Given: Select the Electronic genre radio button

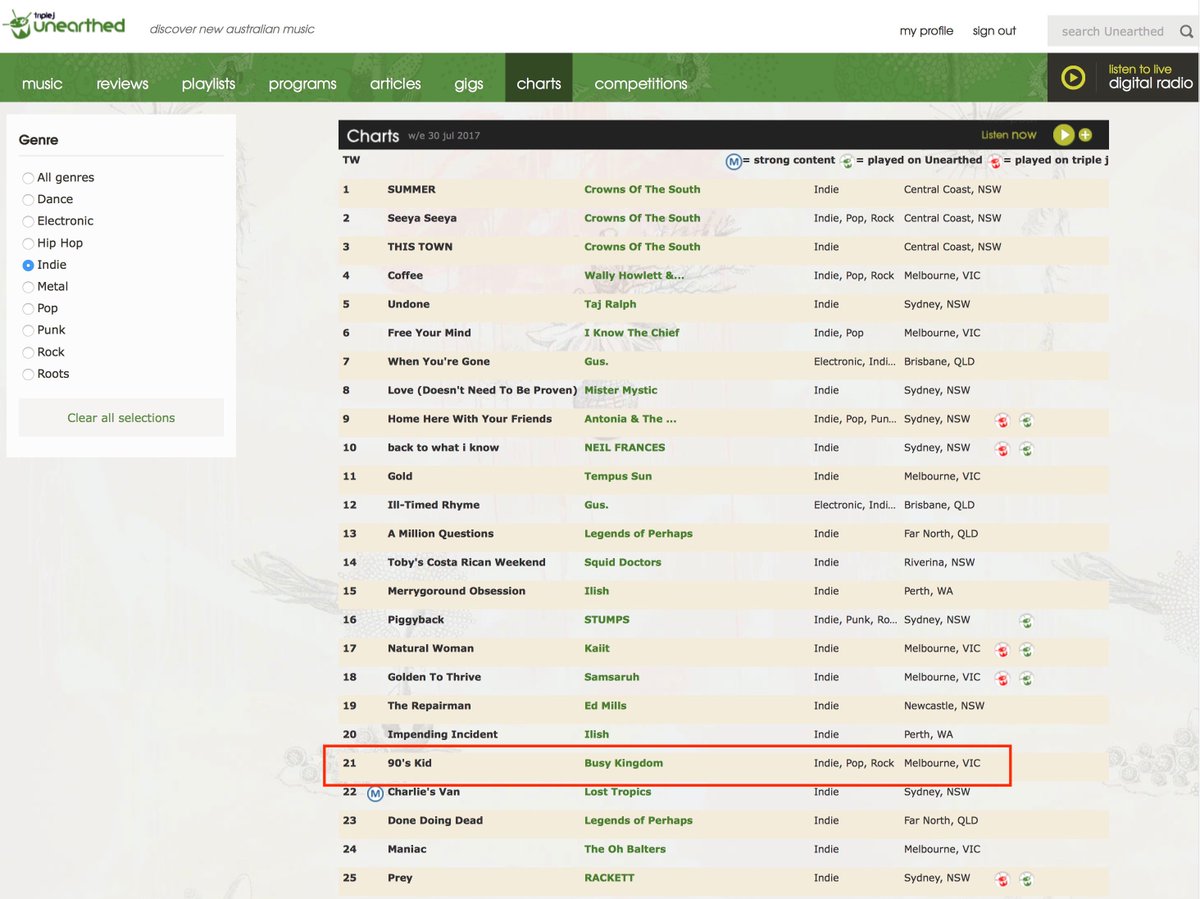Looking at the screenshot, I should click(x=28, y=222).
